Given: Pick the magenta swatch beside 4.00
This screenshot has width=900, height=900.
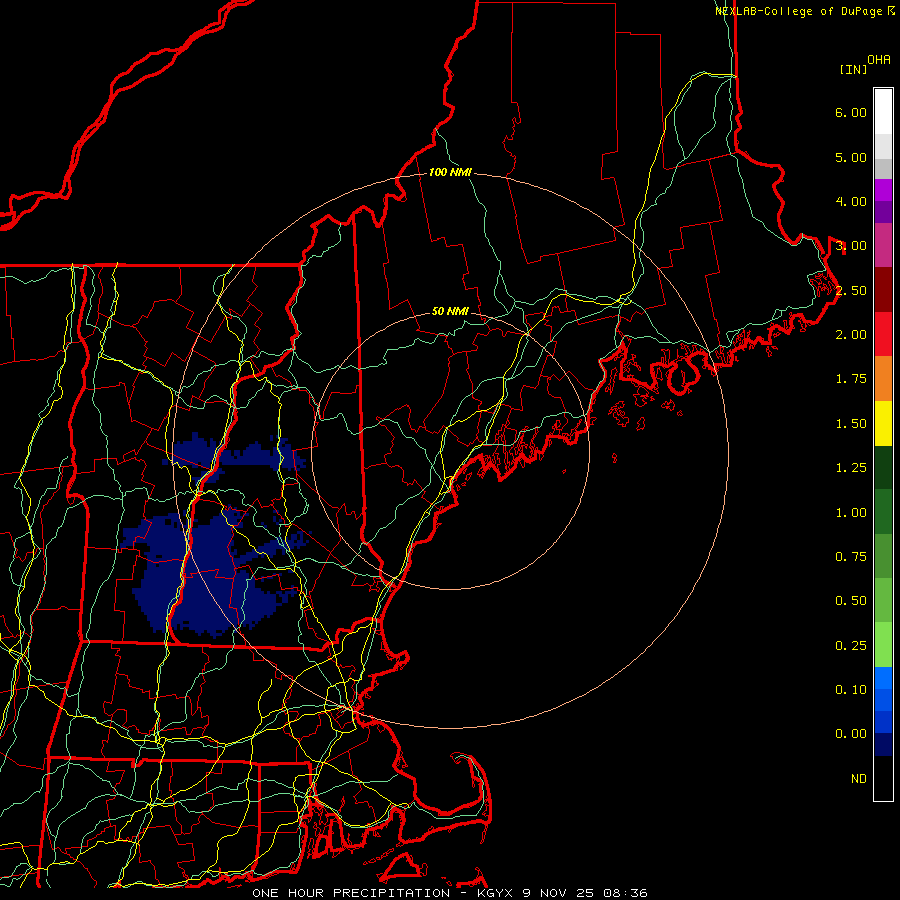Looking at the screenshot, I should tap(883, 190).
